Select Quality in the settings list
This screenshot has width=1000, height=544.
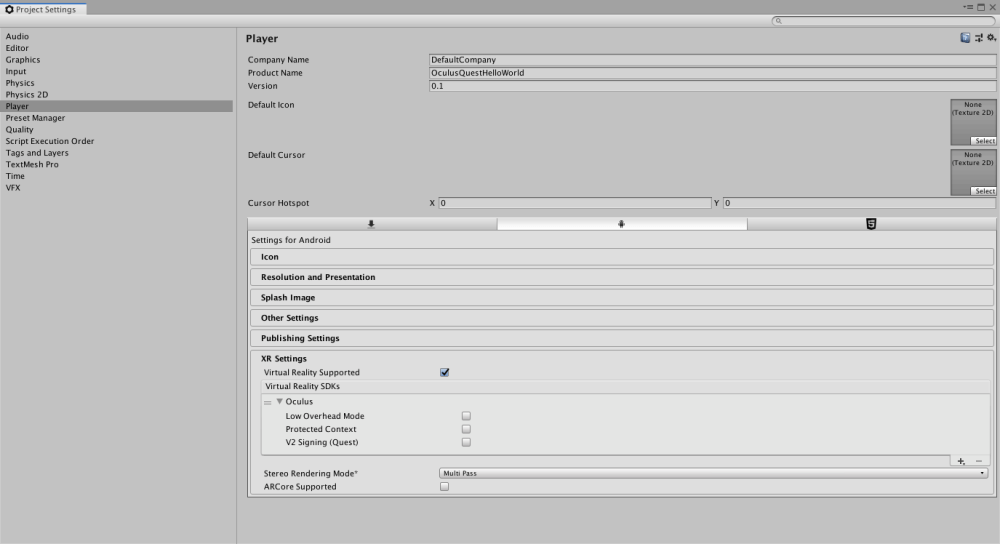pos(19,130)
